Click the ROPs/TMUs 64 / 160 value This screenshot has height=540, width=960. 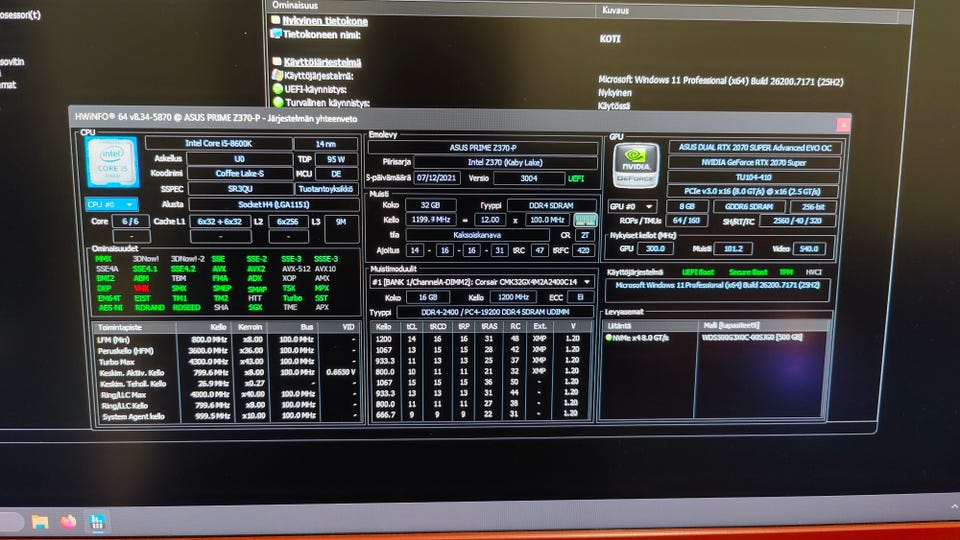click(x=686, y=220)
